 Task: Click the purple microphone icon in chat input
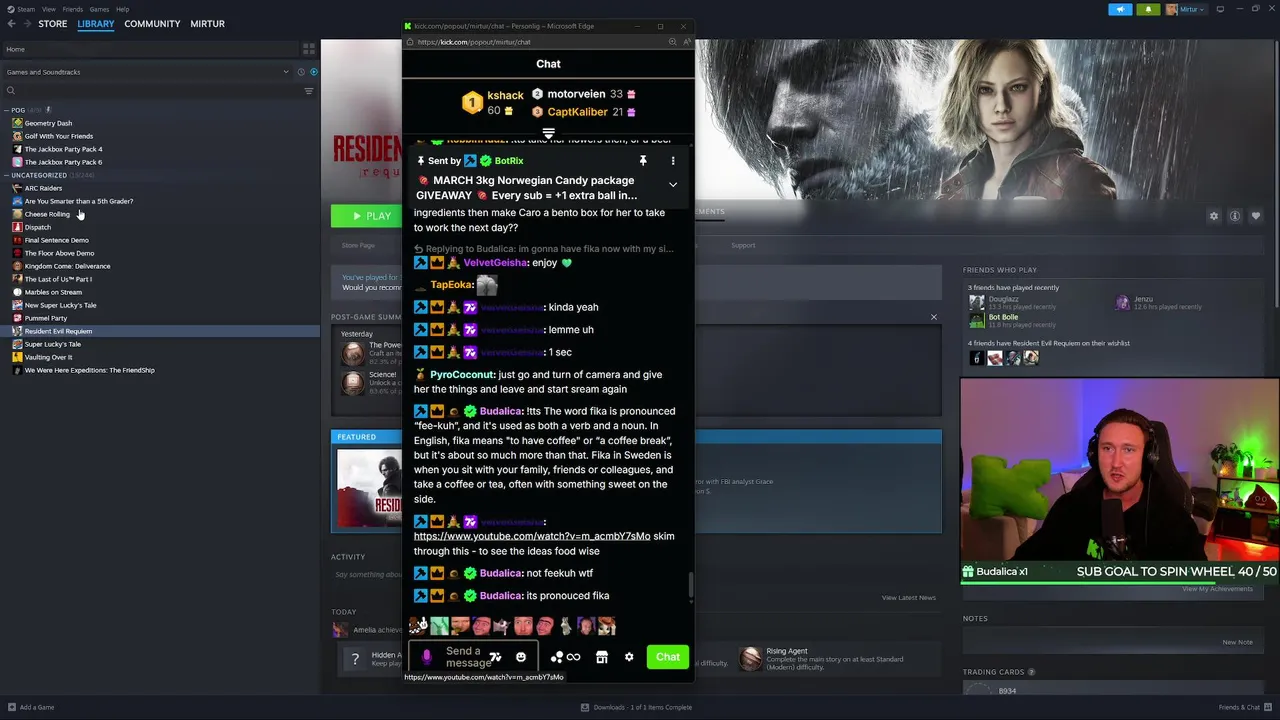coord(427,657)
